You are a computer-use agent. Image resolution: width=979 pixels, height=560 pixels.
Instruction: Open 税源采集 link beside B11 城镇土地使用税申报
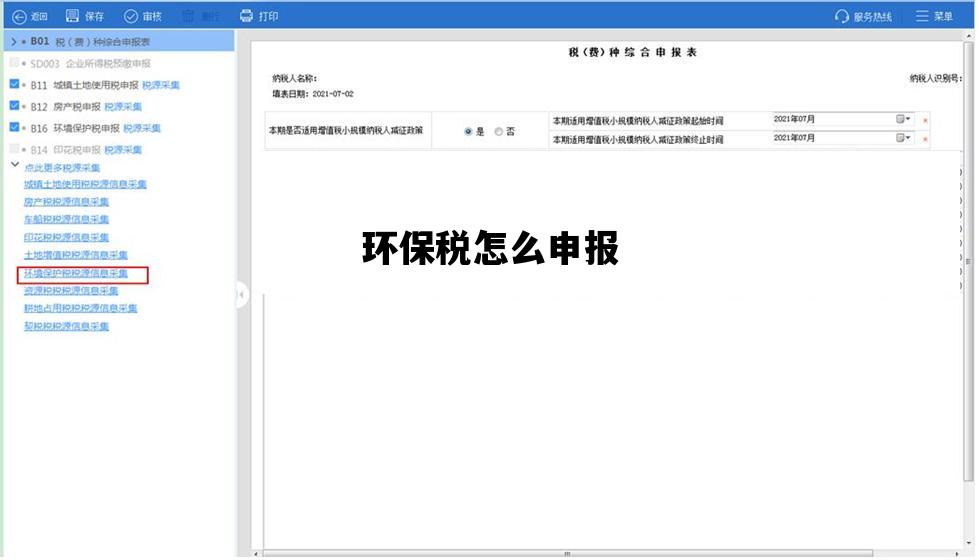coord(160,85)
